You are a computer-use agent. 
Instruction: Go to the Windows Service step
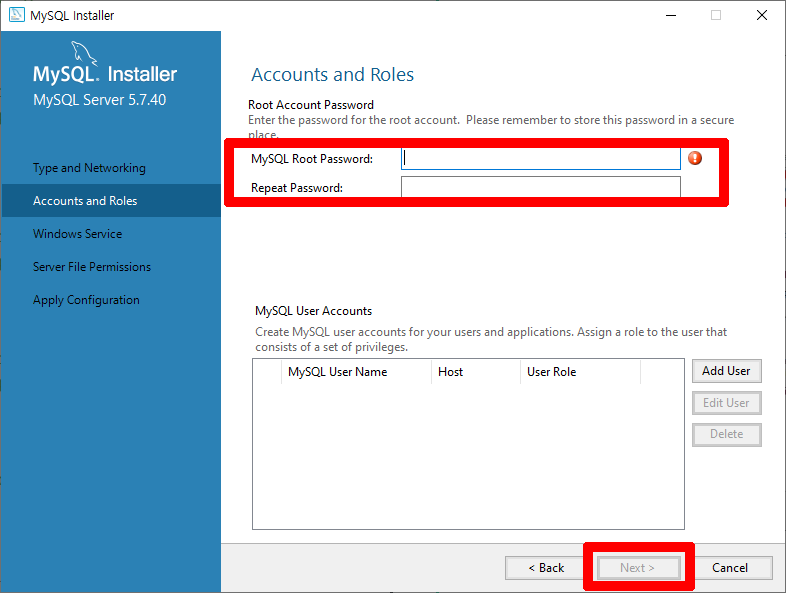(78, 234)
